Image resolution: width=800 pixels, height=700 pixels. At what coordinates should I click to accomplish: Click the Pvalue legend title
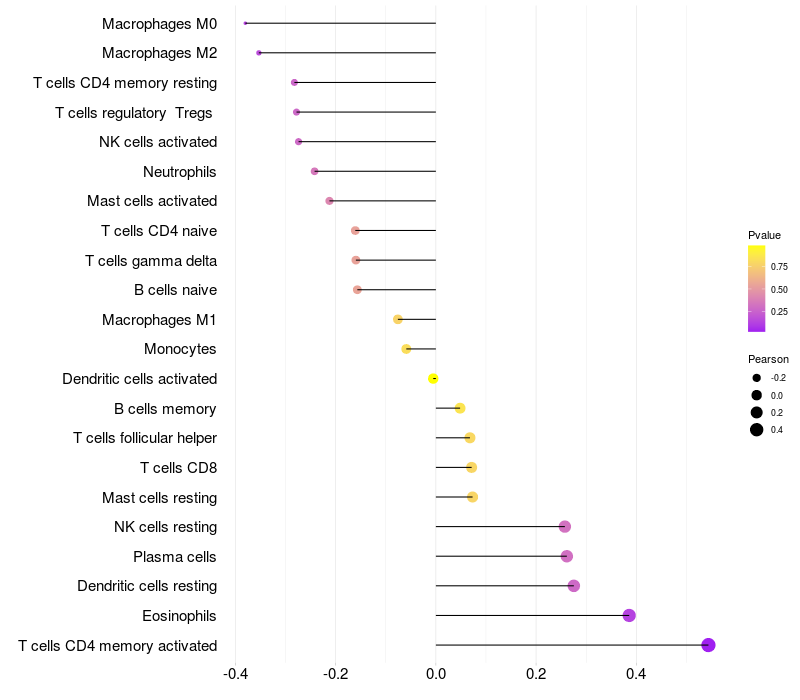pyautogui.click(x=764, y=235)
